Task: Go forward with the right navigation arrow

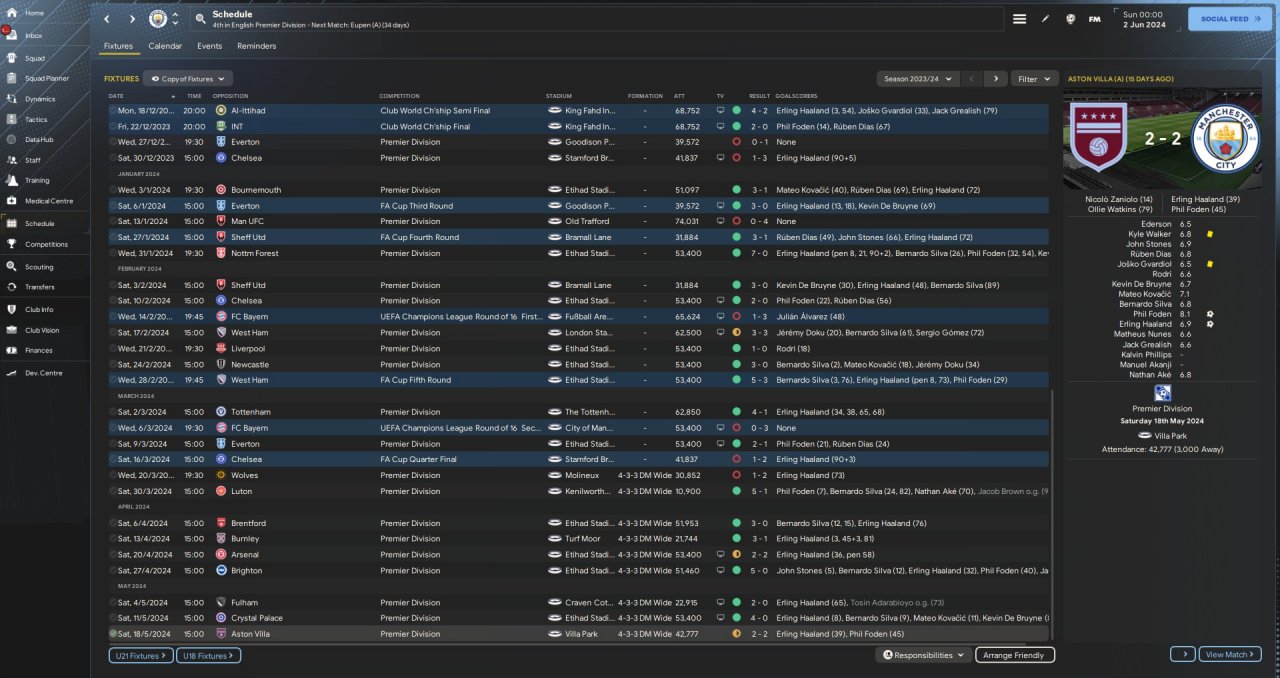Action: click(x=132, y=19)
